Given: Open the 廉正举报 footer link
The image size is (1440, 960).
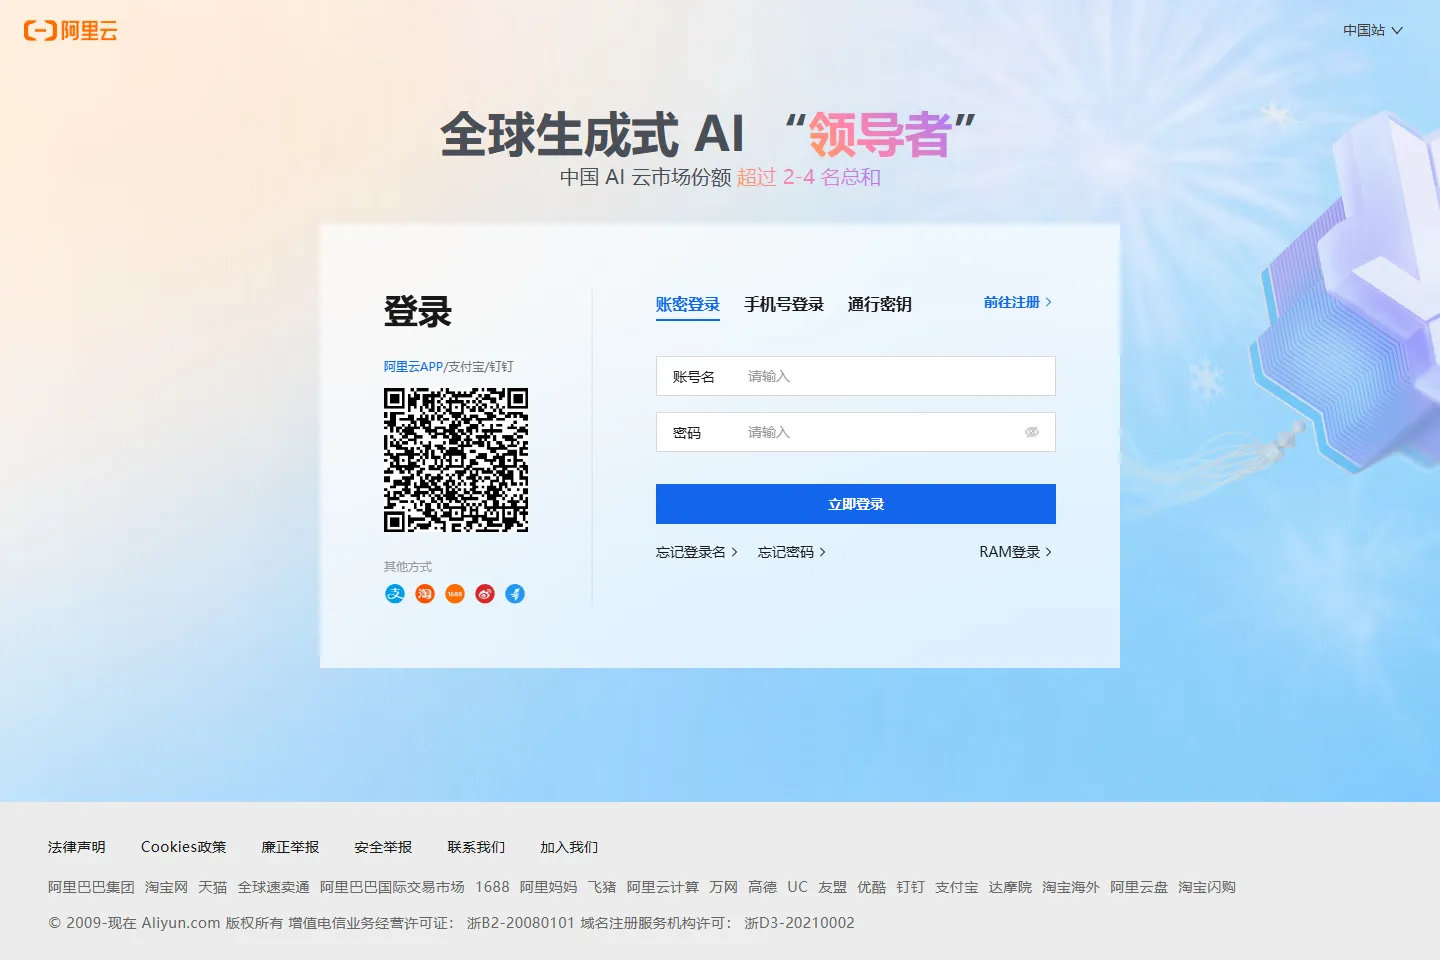Looking at the screenshot, I should 291,847.
